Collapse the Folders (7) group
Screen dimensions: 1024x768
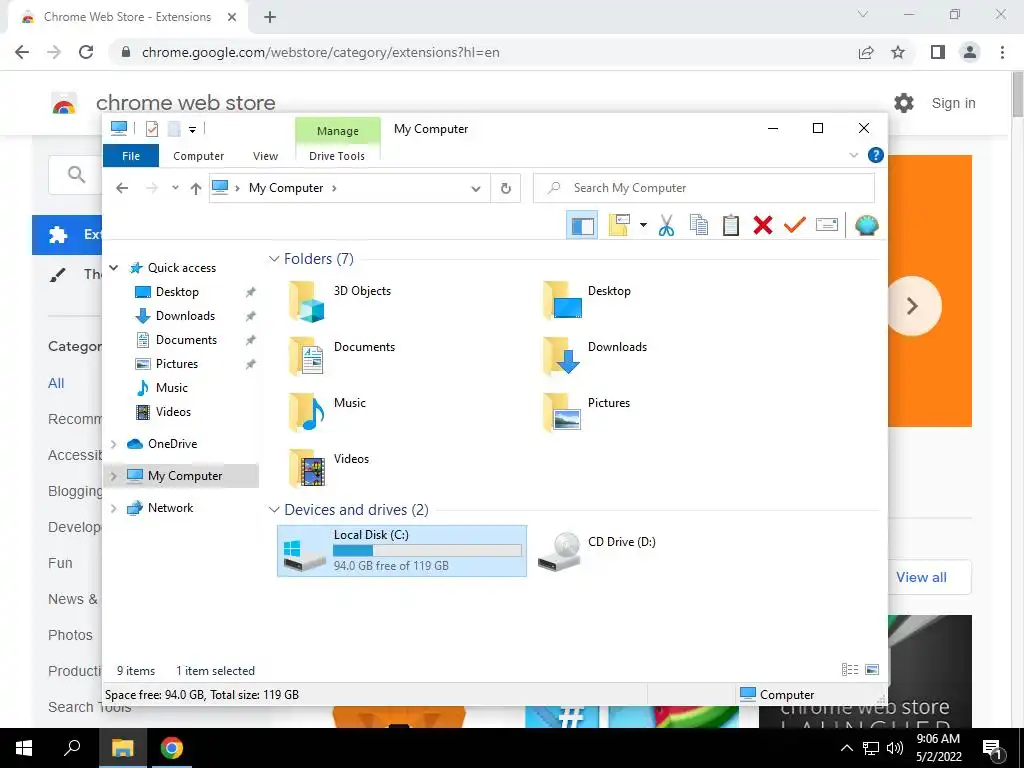tap(274, 259)
